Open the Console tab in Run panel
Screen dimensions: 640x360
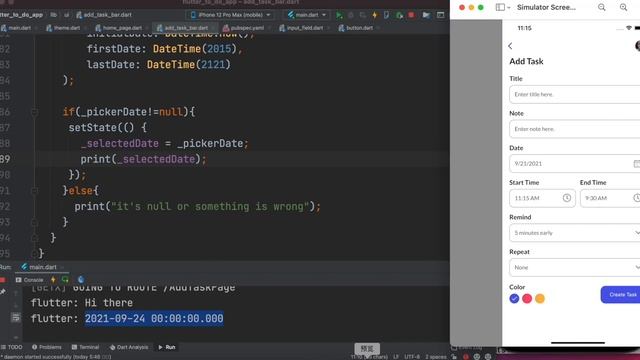click(29, 280)
